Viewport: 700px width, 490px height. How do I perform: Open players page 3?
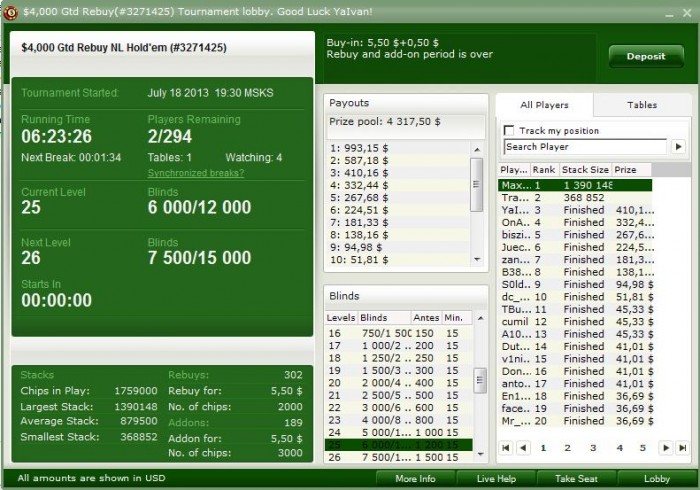(593, 448)
